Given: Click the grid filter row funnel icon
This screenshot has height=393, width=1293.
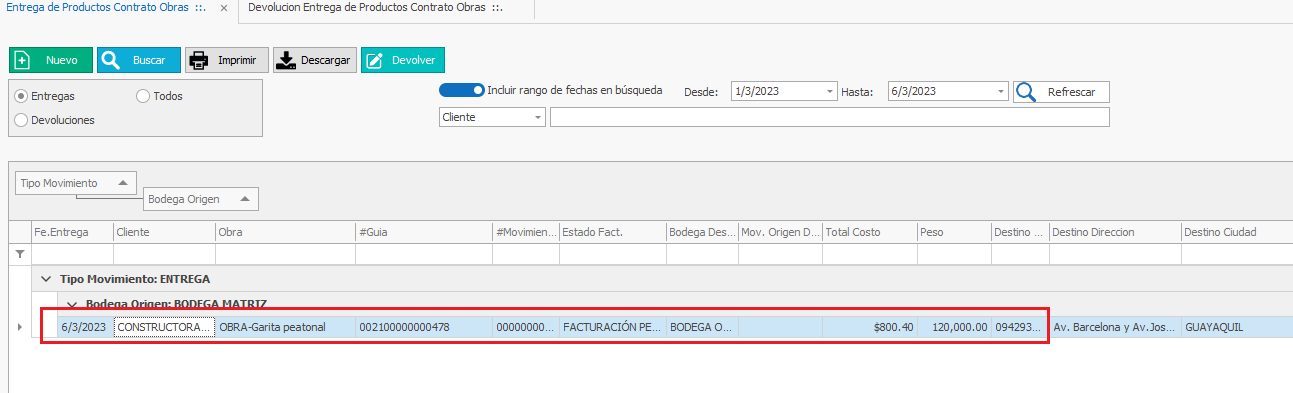Looking at the screenshot, I should (x=19, y=254).
